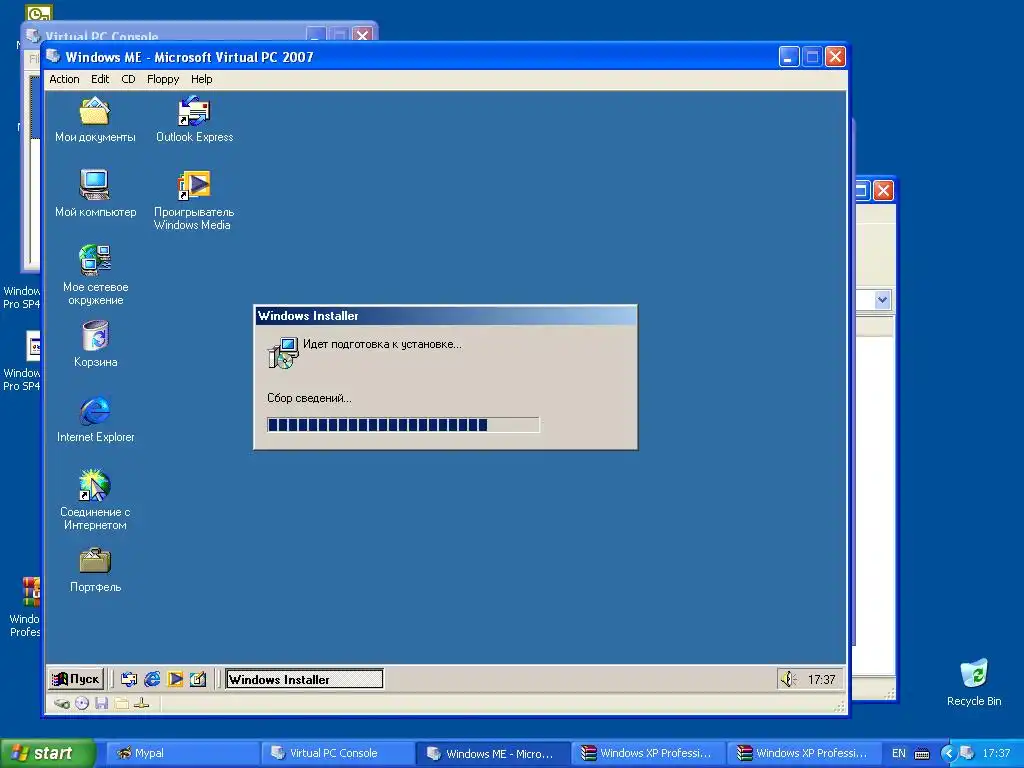Open the host Recycle Bin icon

(x=974, y=682)
